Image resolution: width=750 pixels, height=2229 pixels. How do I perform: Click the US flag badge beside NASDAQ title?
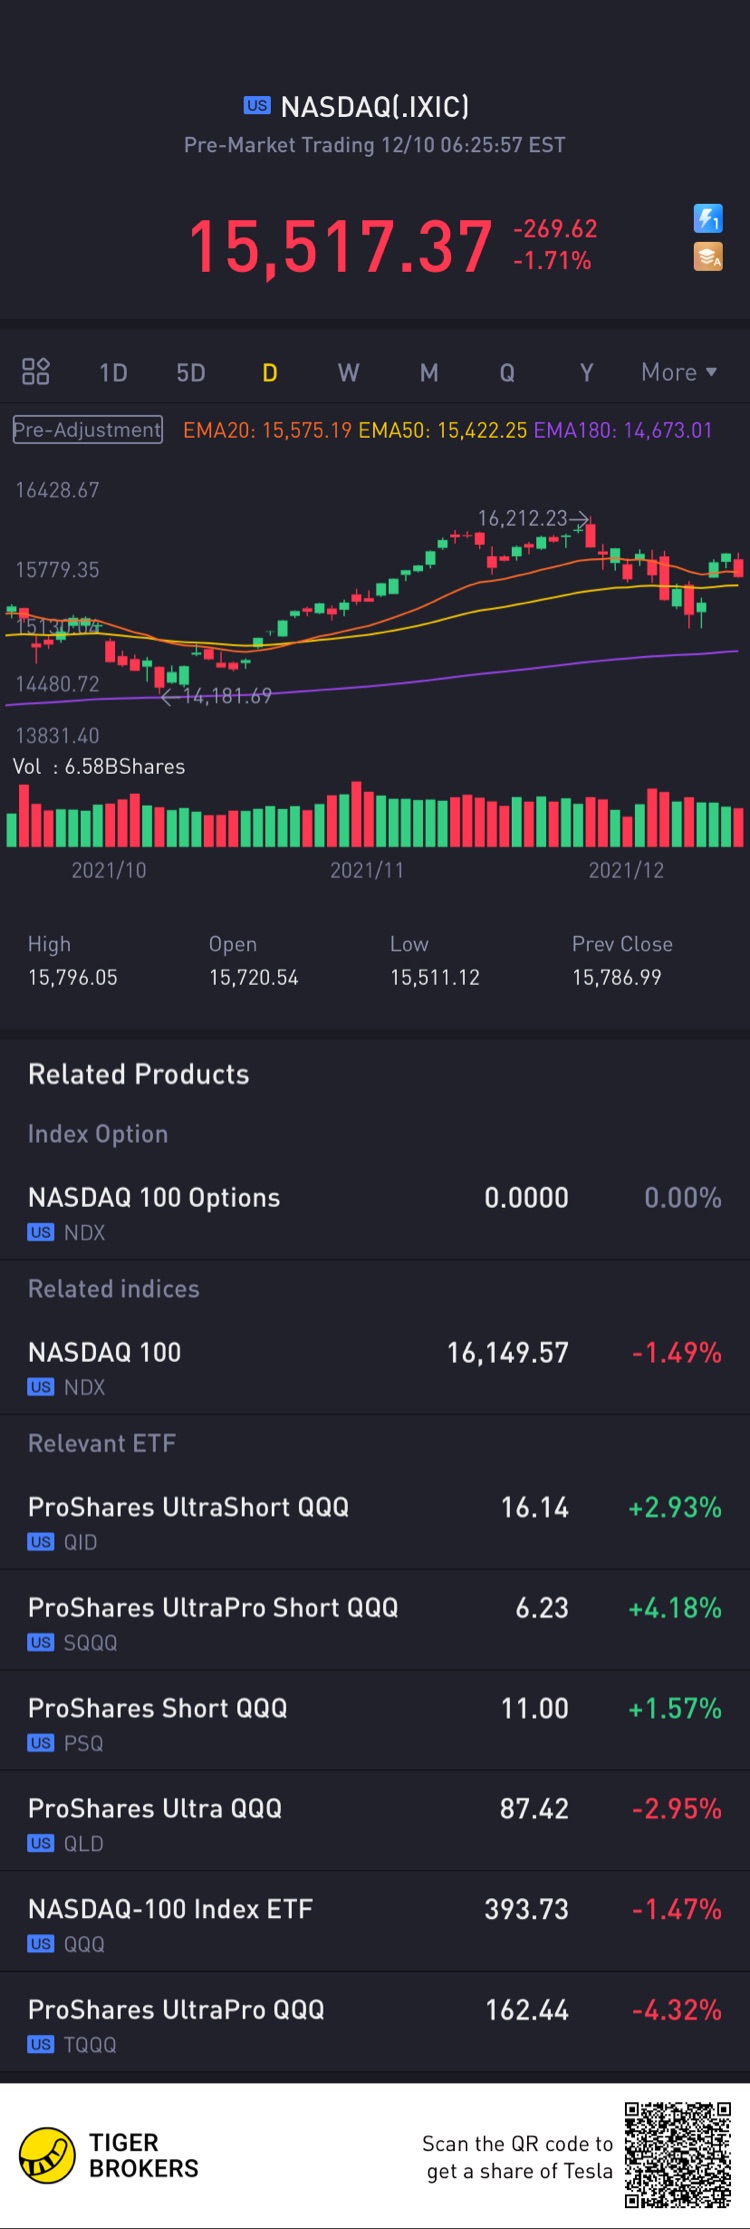257,106
